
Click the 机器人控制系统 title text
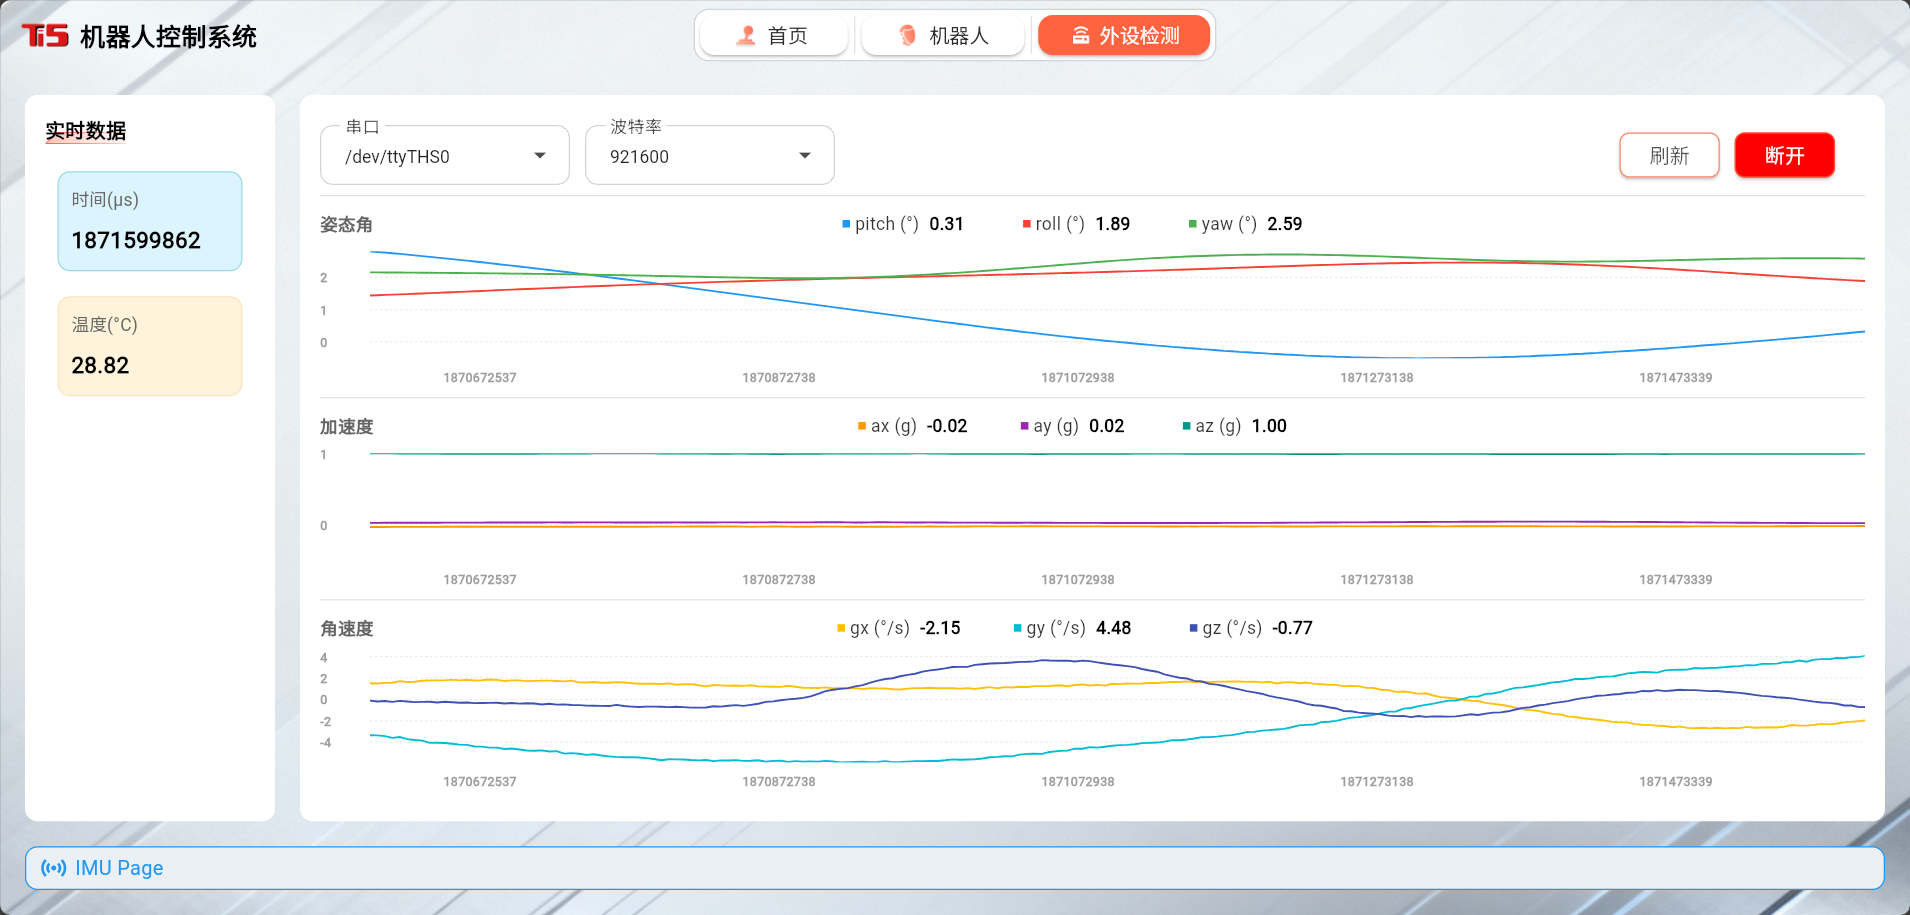pos(168,37)
